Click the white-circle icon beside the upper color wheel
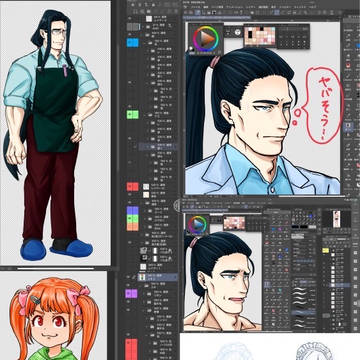 [238, 32]
